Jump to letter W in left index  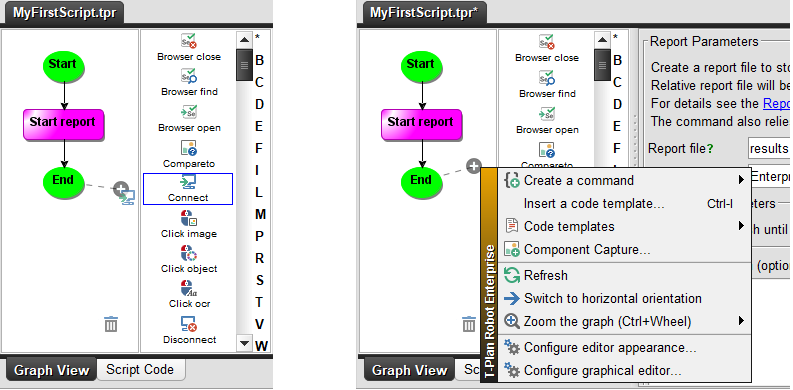261,346
